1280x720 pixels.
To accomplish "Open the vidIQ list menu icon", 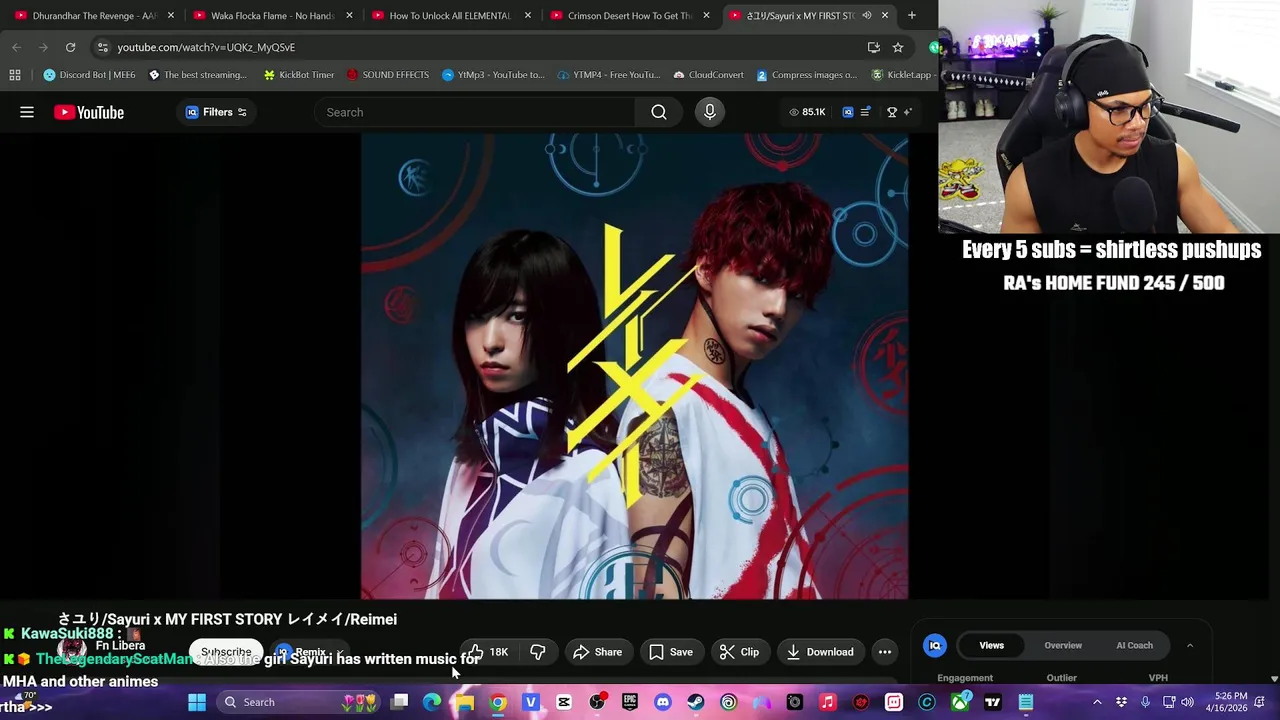I will click(865, 112).
